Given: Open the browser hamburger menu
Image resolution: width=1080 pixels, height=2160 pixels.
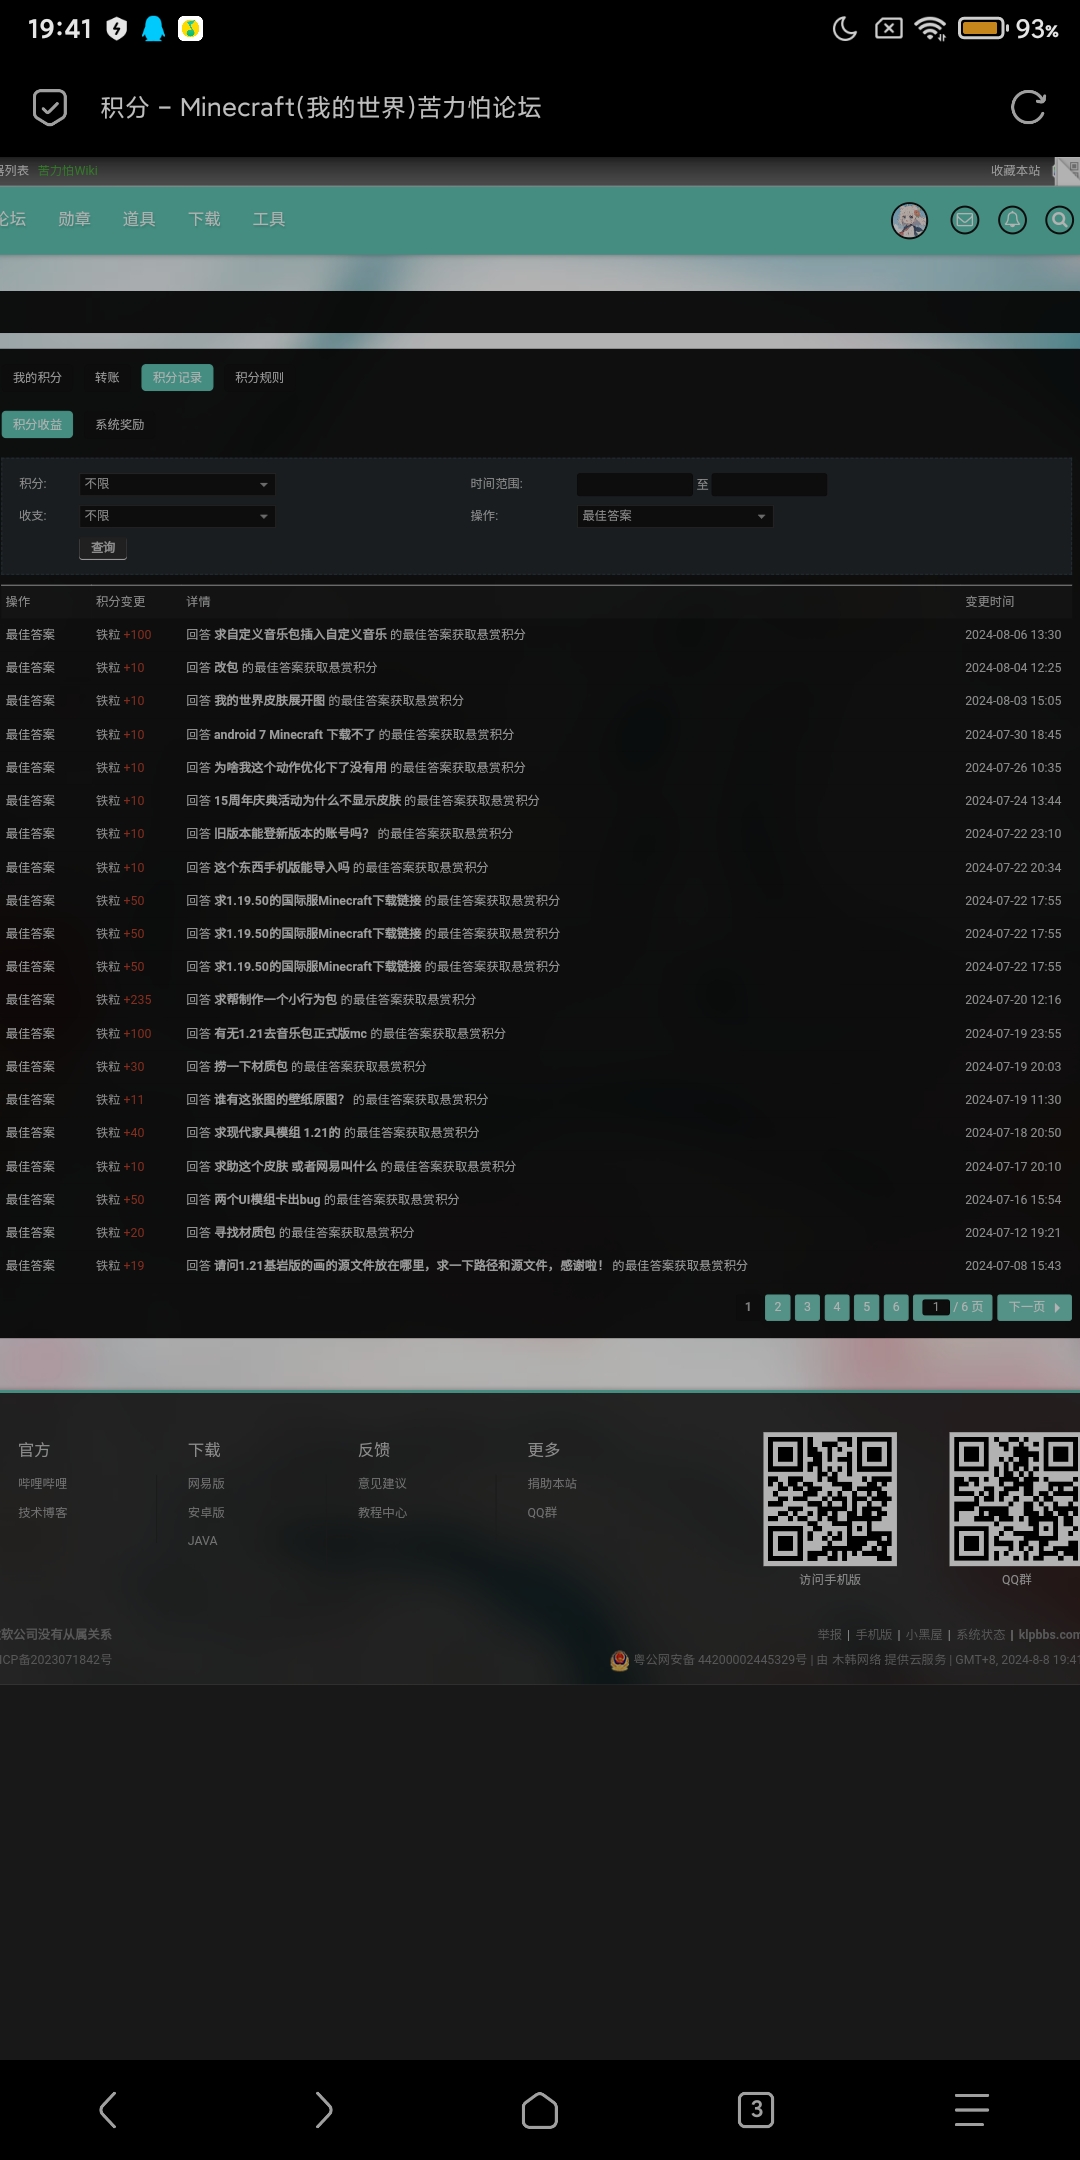Looking at the screenshot, I should [x=971, y=2110].
